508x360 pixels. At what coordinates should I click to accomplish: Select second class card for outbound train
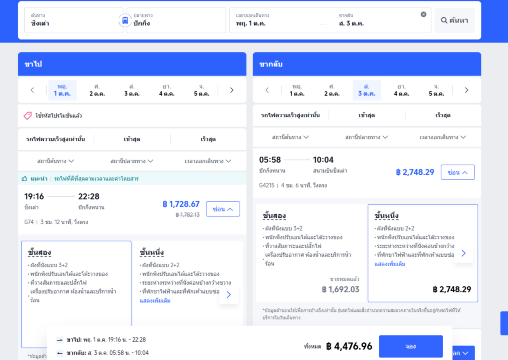click(76, 294)
